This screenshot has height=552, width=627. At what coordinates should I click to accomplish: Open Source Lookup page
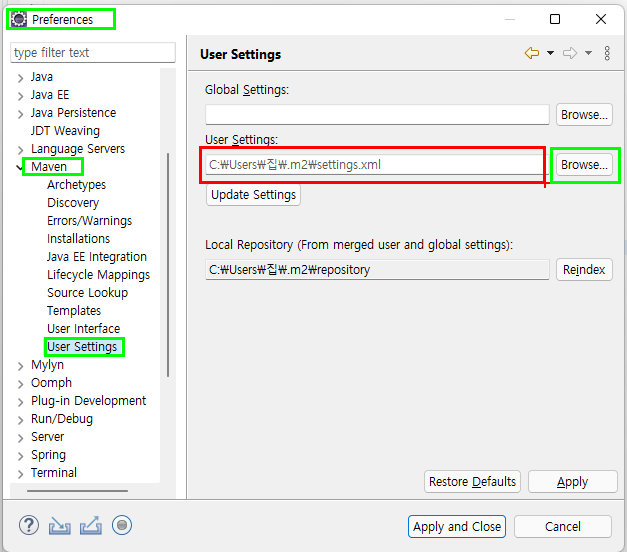pos(87,293)
